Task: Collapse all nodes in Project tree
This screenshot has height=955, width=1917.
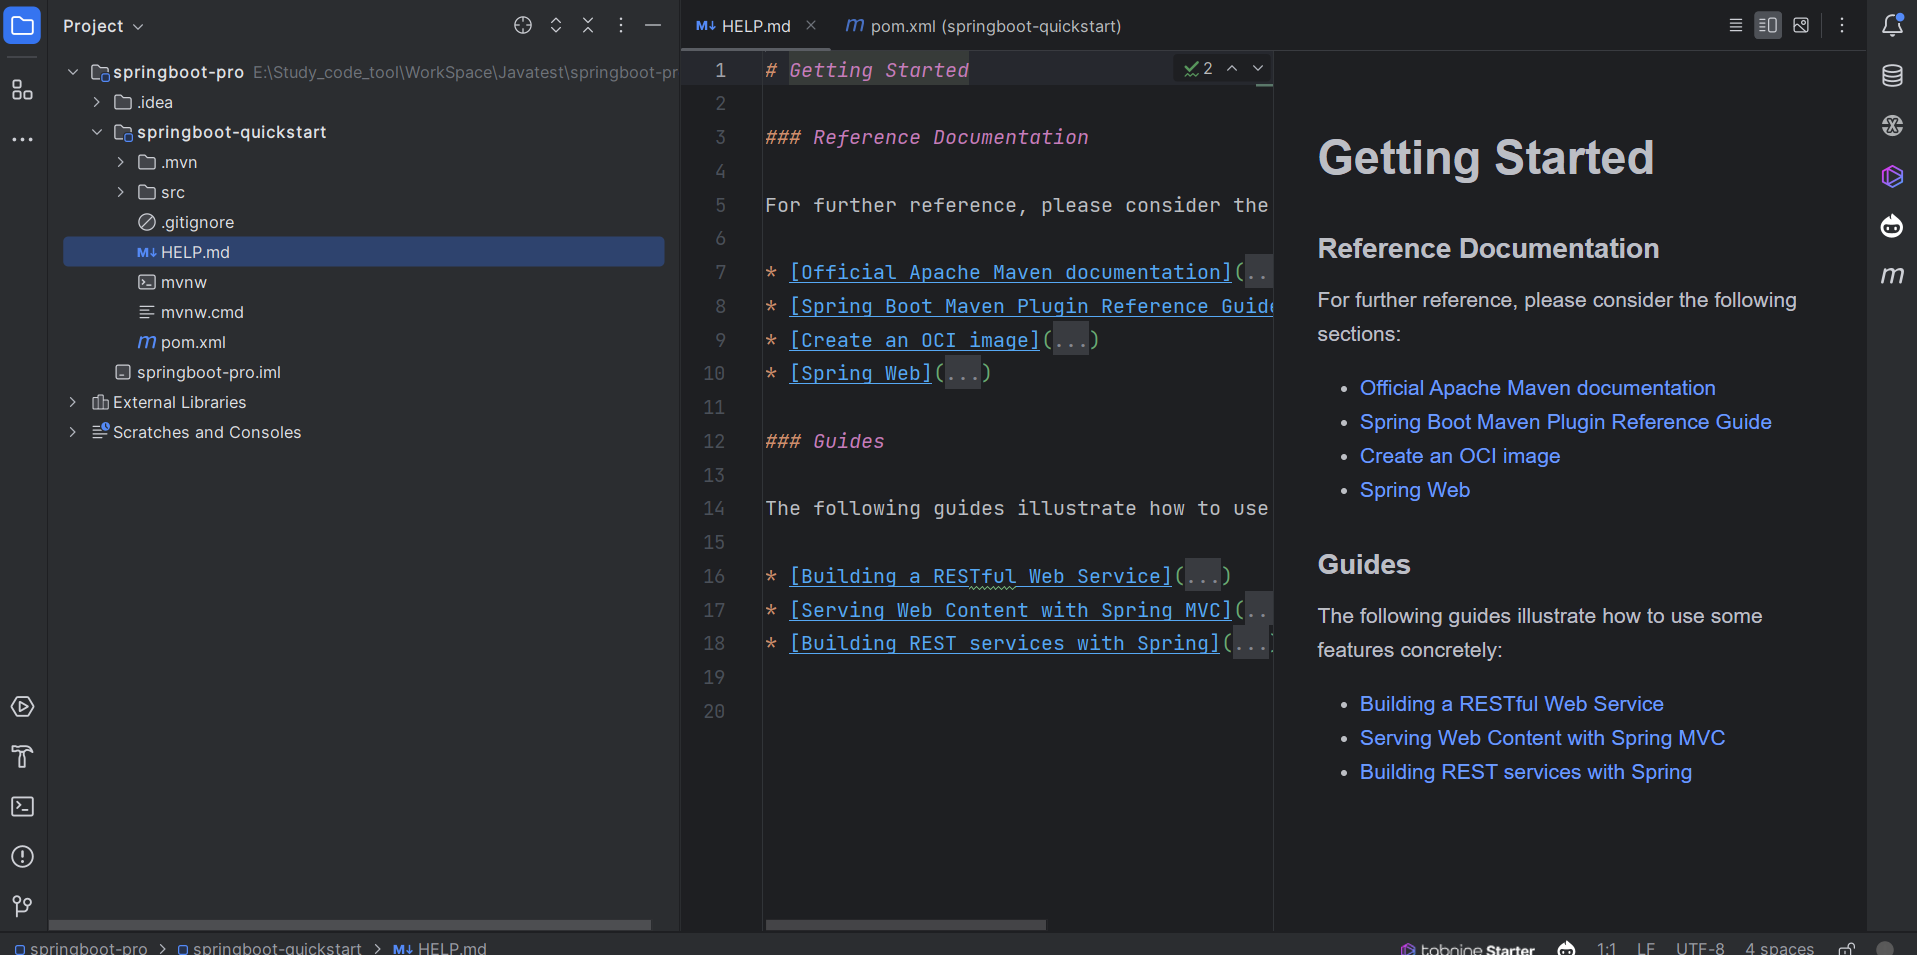Action: tap(588, 26)
